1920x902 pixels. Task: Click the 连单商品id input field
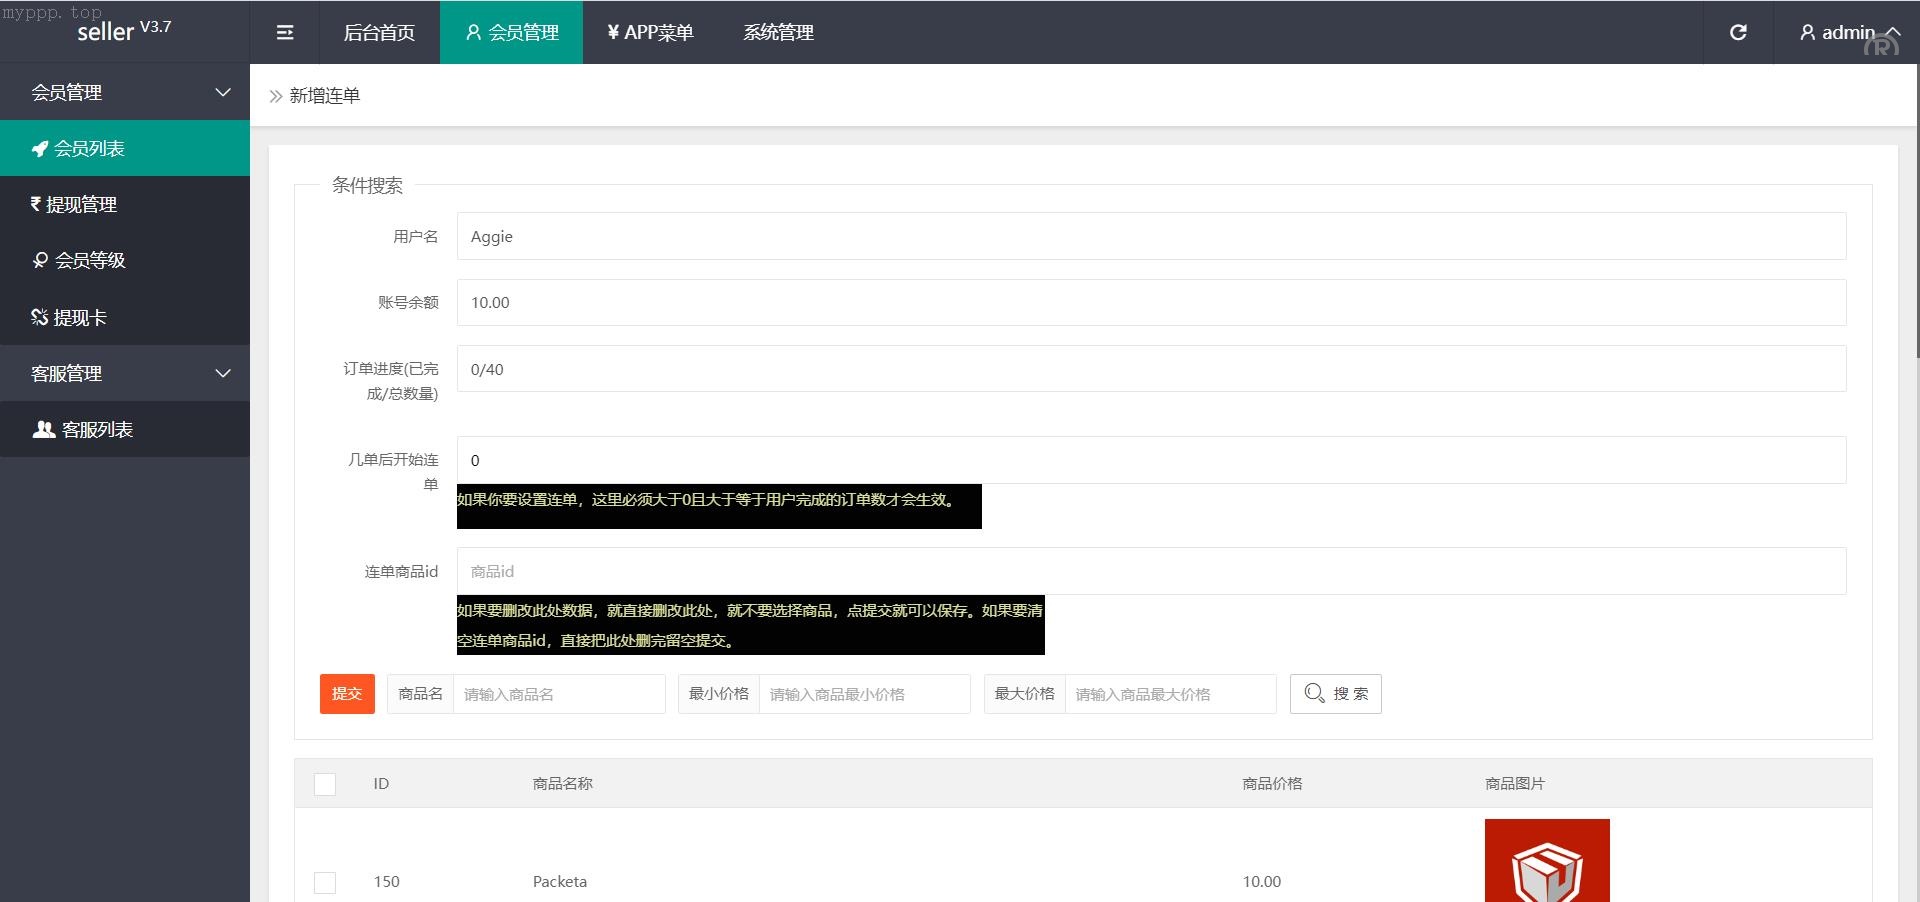1150,571
